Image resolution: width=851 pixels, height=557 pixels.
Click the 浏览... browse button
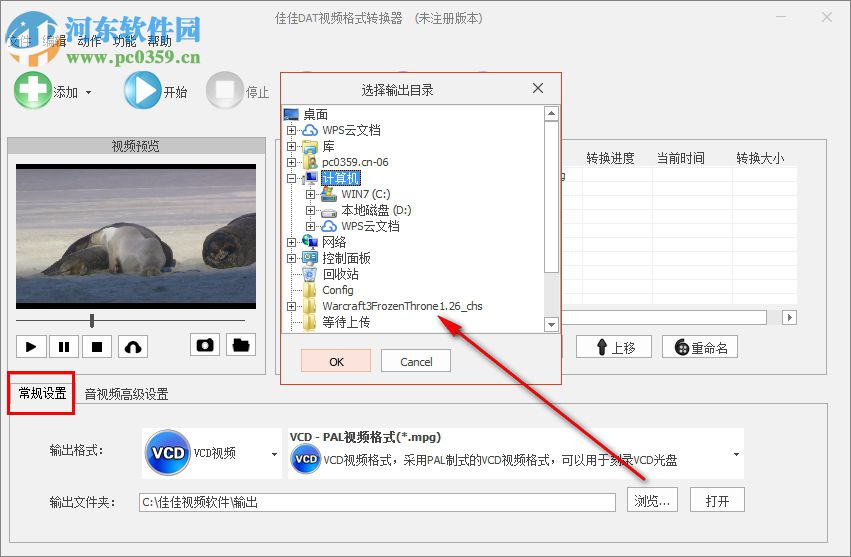click(x=652, y=501)
